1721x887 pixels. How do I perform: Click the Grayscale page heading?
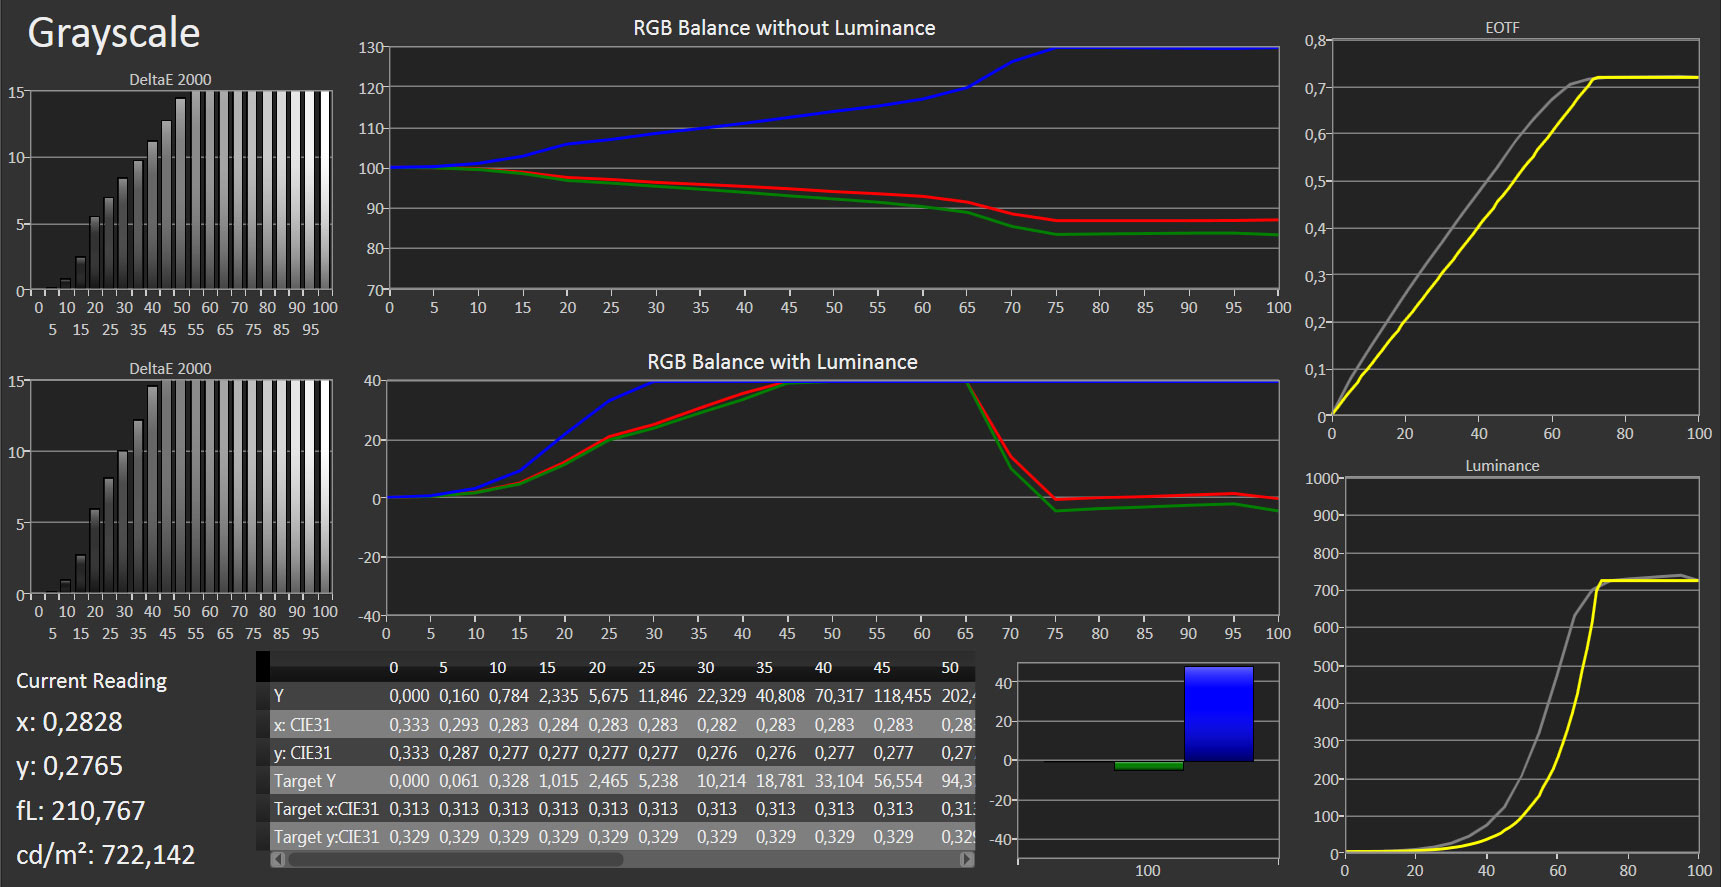pos(114,33)
